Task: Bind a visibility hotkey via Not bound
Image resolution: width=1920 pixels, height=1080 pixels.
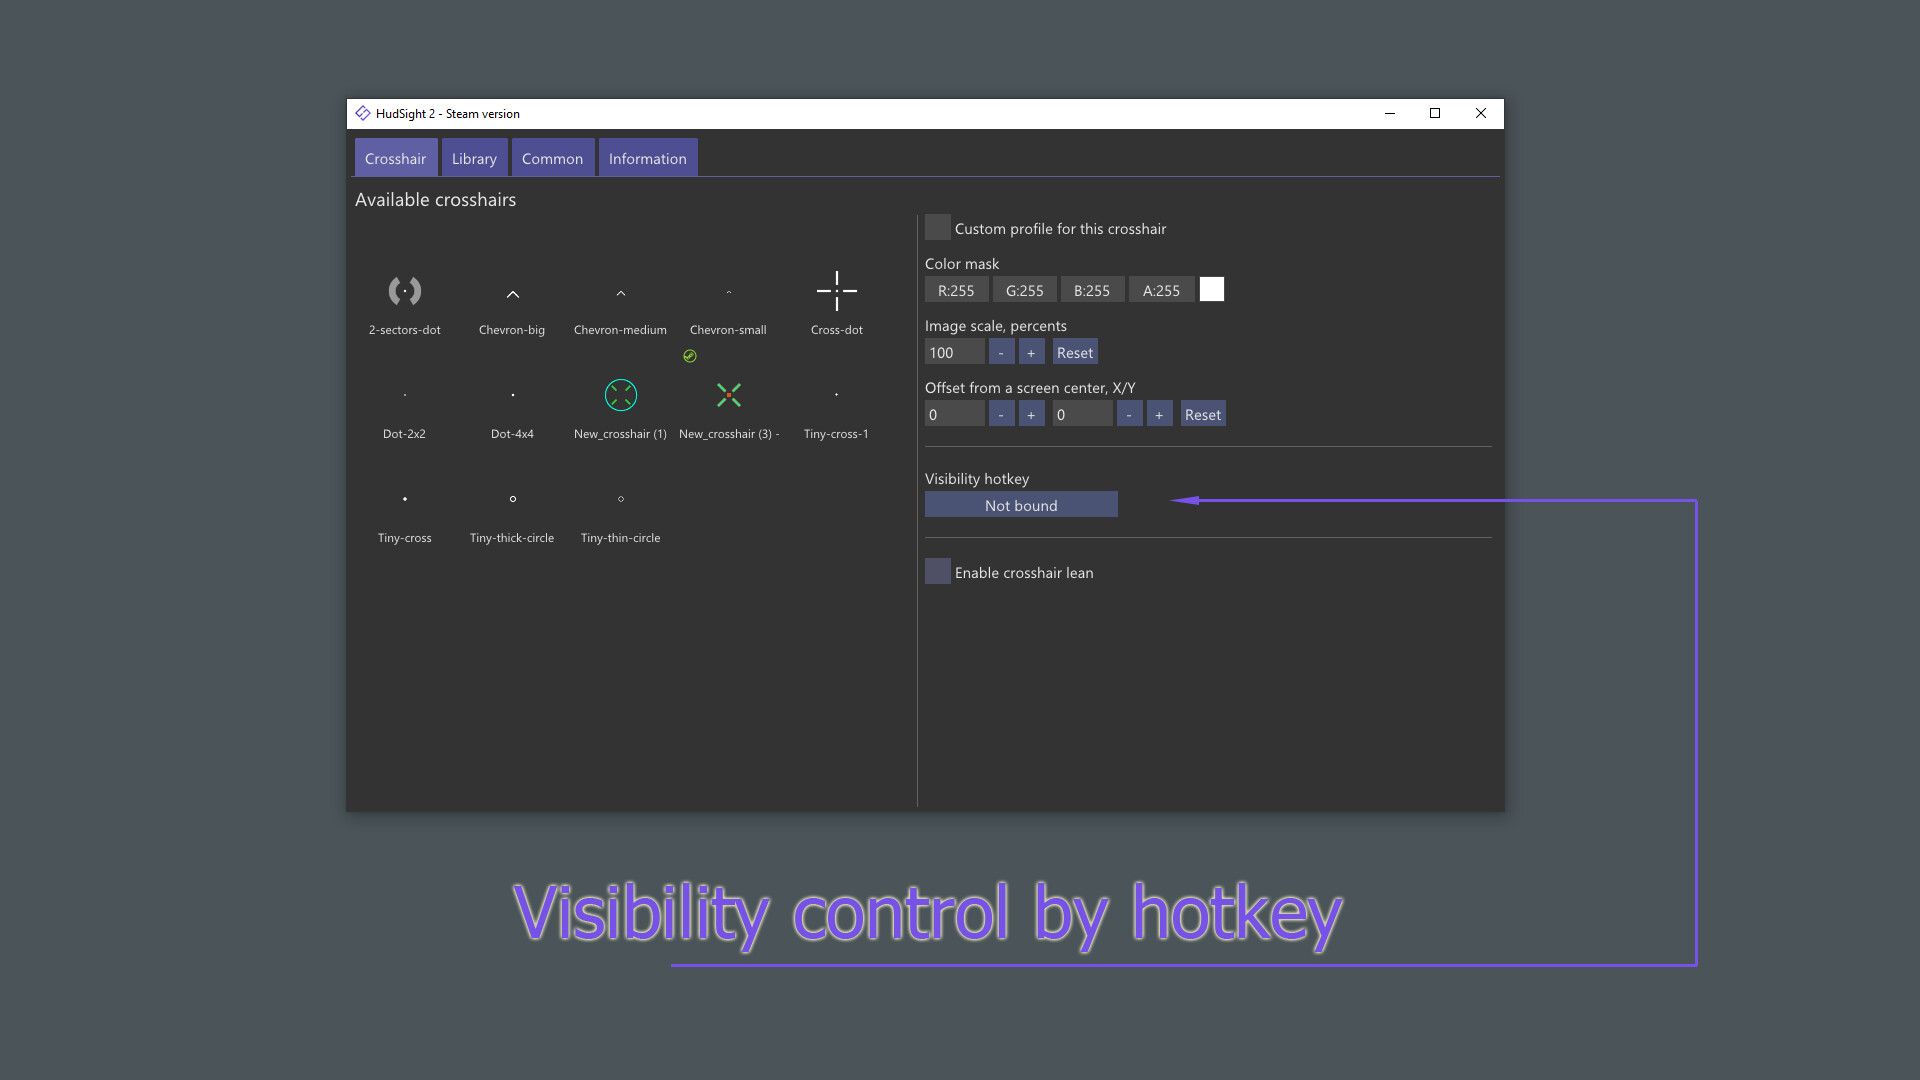Action: pos(1021,505)
